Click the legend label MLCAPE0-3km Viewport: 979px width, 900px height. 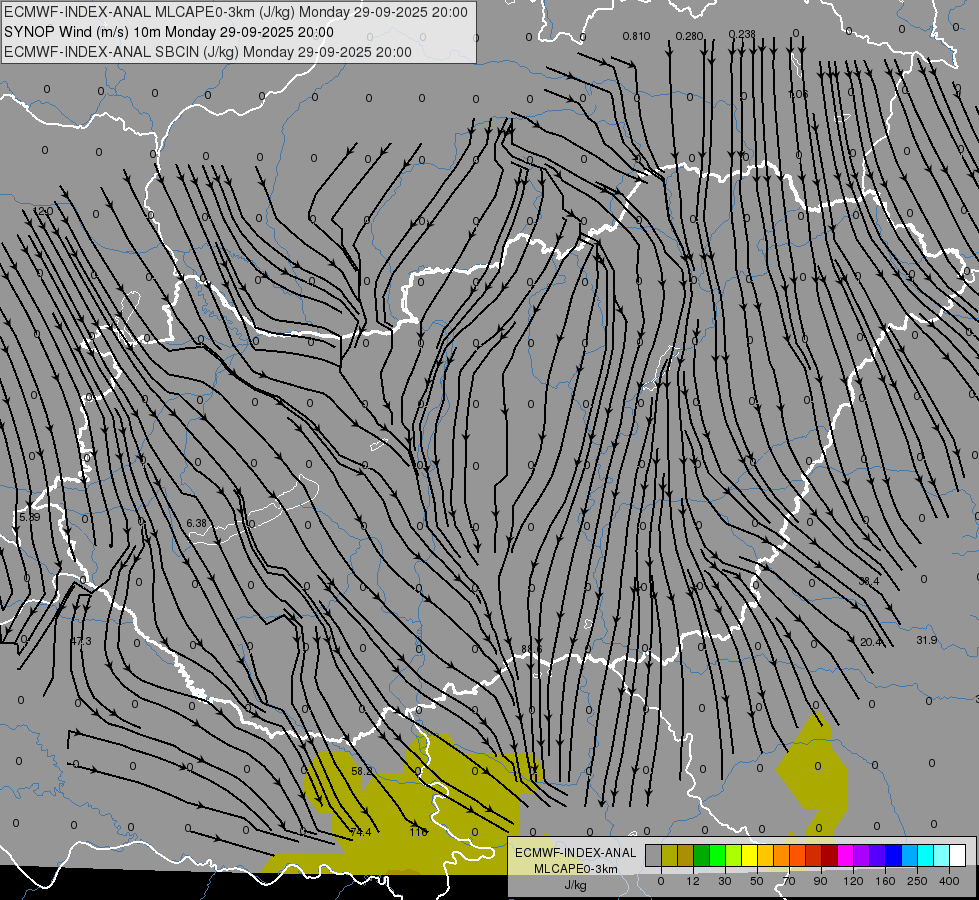(576, 869)
